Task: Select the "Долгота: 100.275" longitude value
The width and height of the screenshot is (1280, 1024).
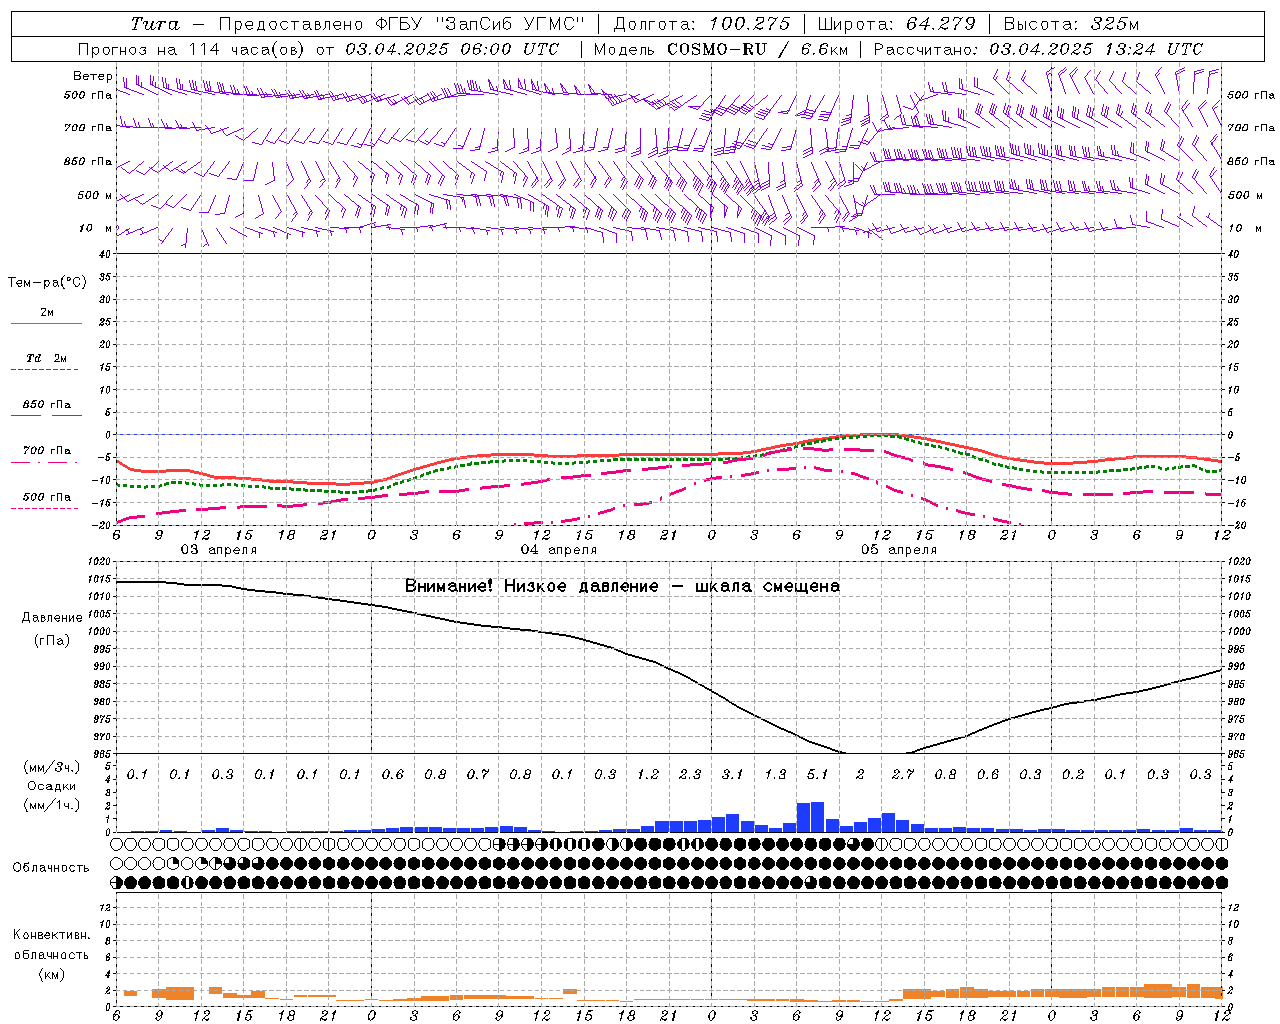Action: (x=701, y=24)
